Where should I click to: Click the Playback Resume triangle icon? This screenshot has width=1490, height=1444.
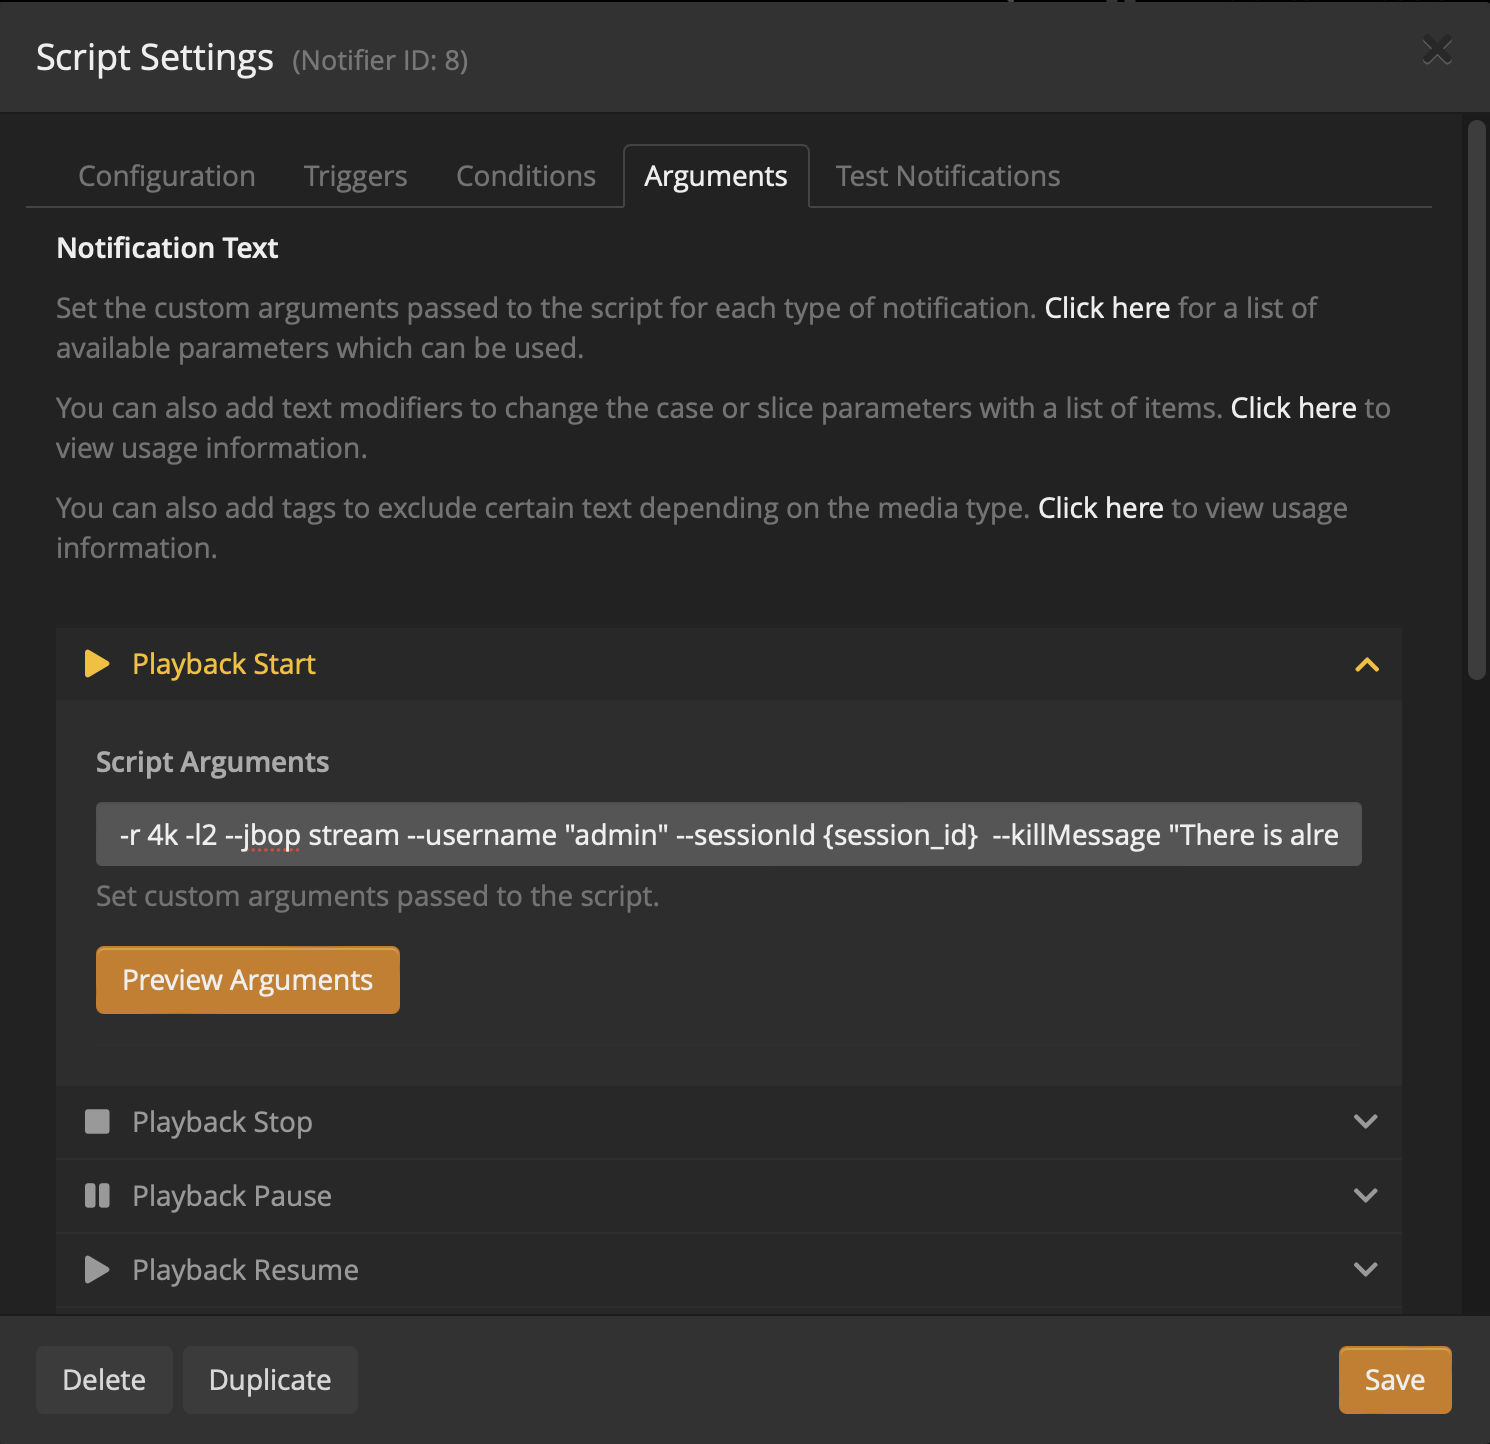tap(97, 1270)
